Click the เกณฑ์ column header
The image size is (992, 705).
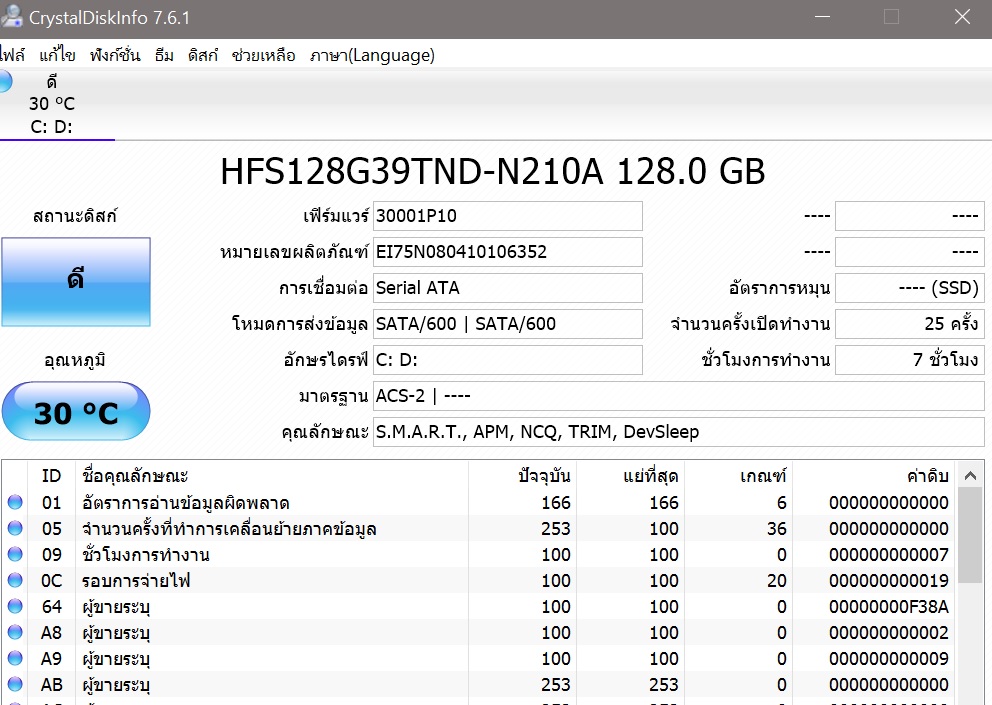[739, 476]
